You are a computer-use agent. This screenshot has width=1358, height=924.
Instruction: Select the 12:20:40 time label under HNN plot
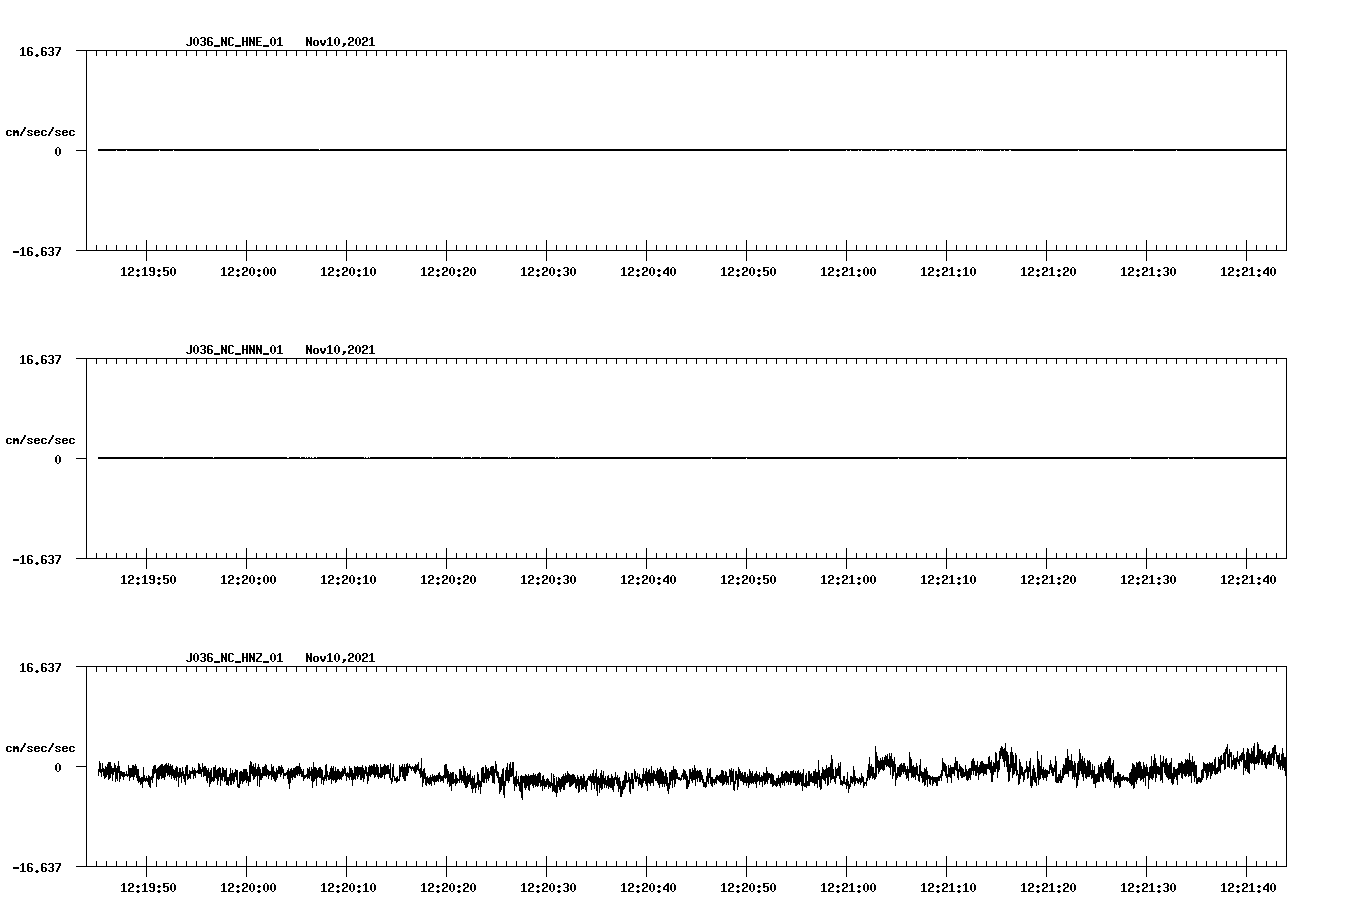[x=648, y=580]
